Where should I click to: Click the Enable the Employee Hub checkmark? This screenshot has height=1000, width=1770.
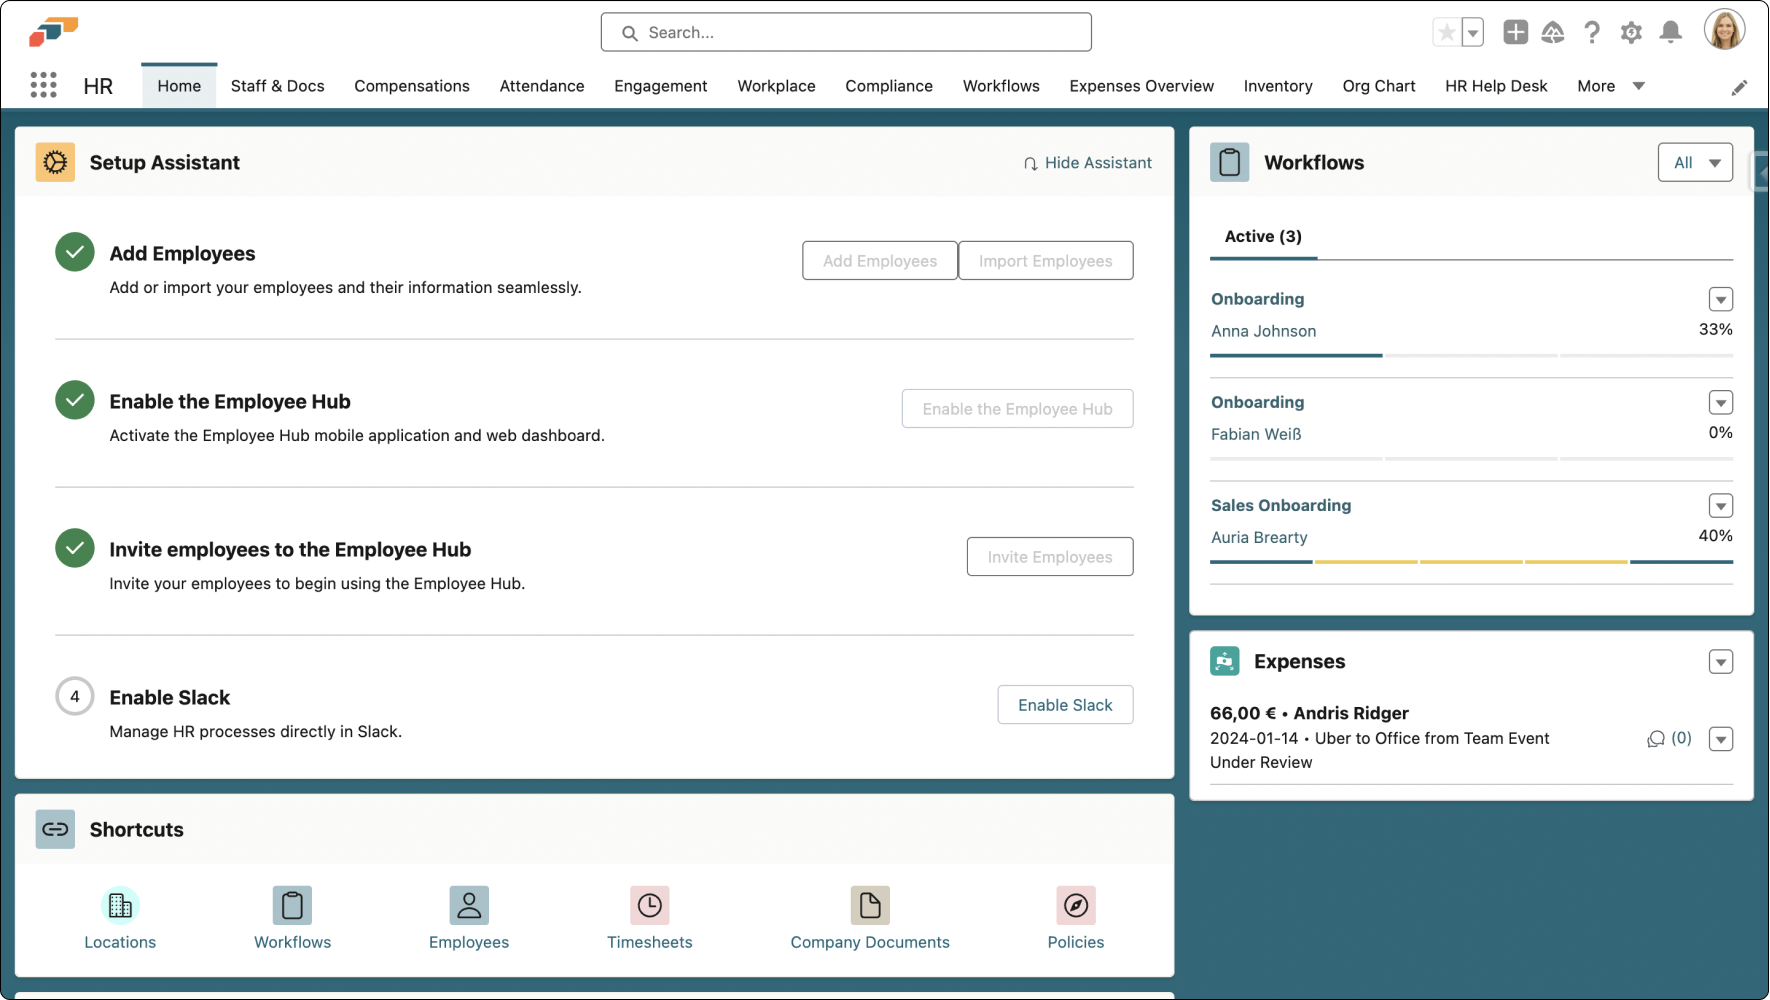point(75,401)
